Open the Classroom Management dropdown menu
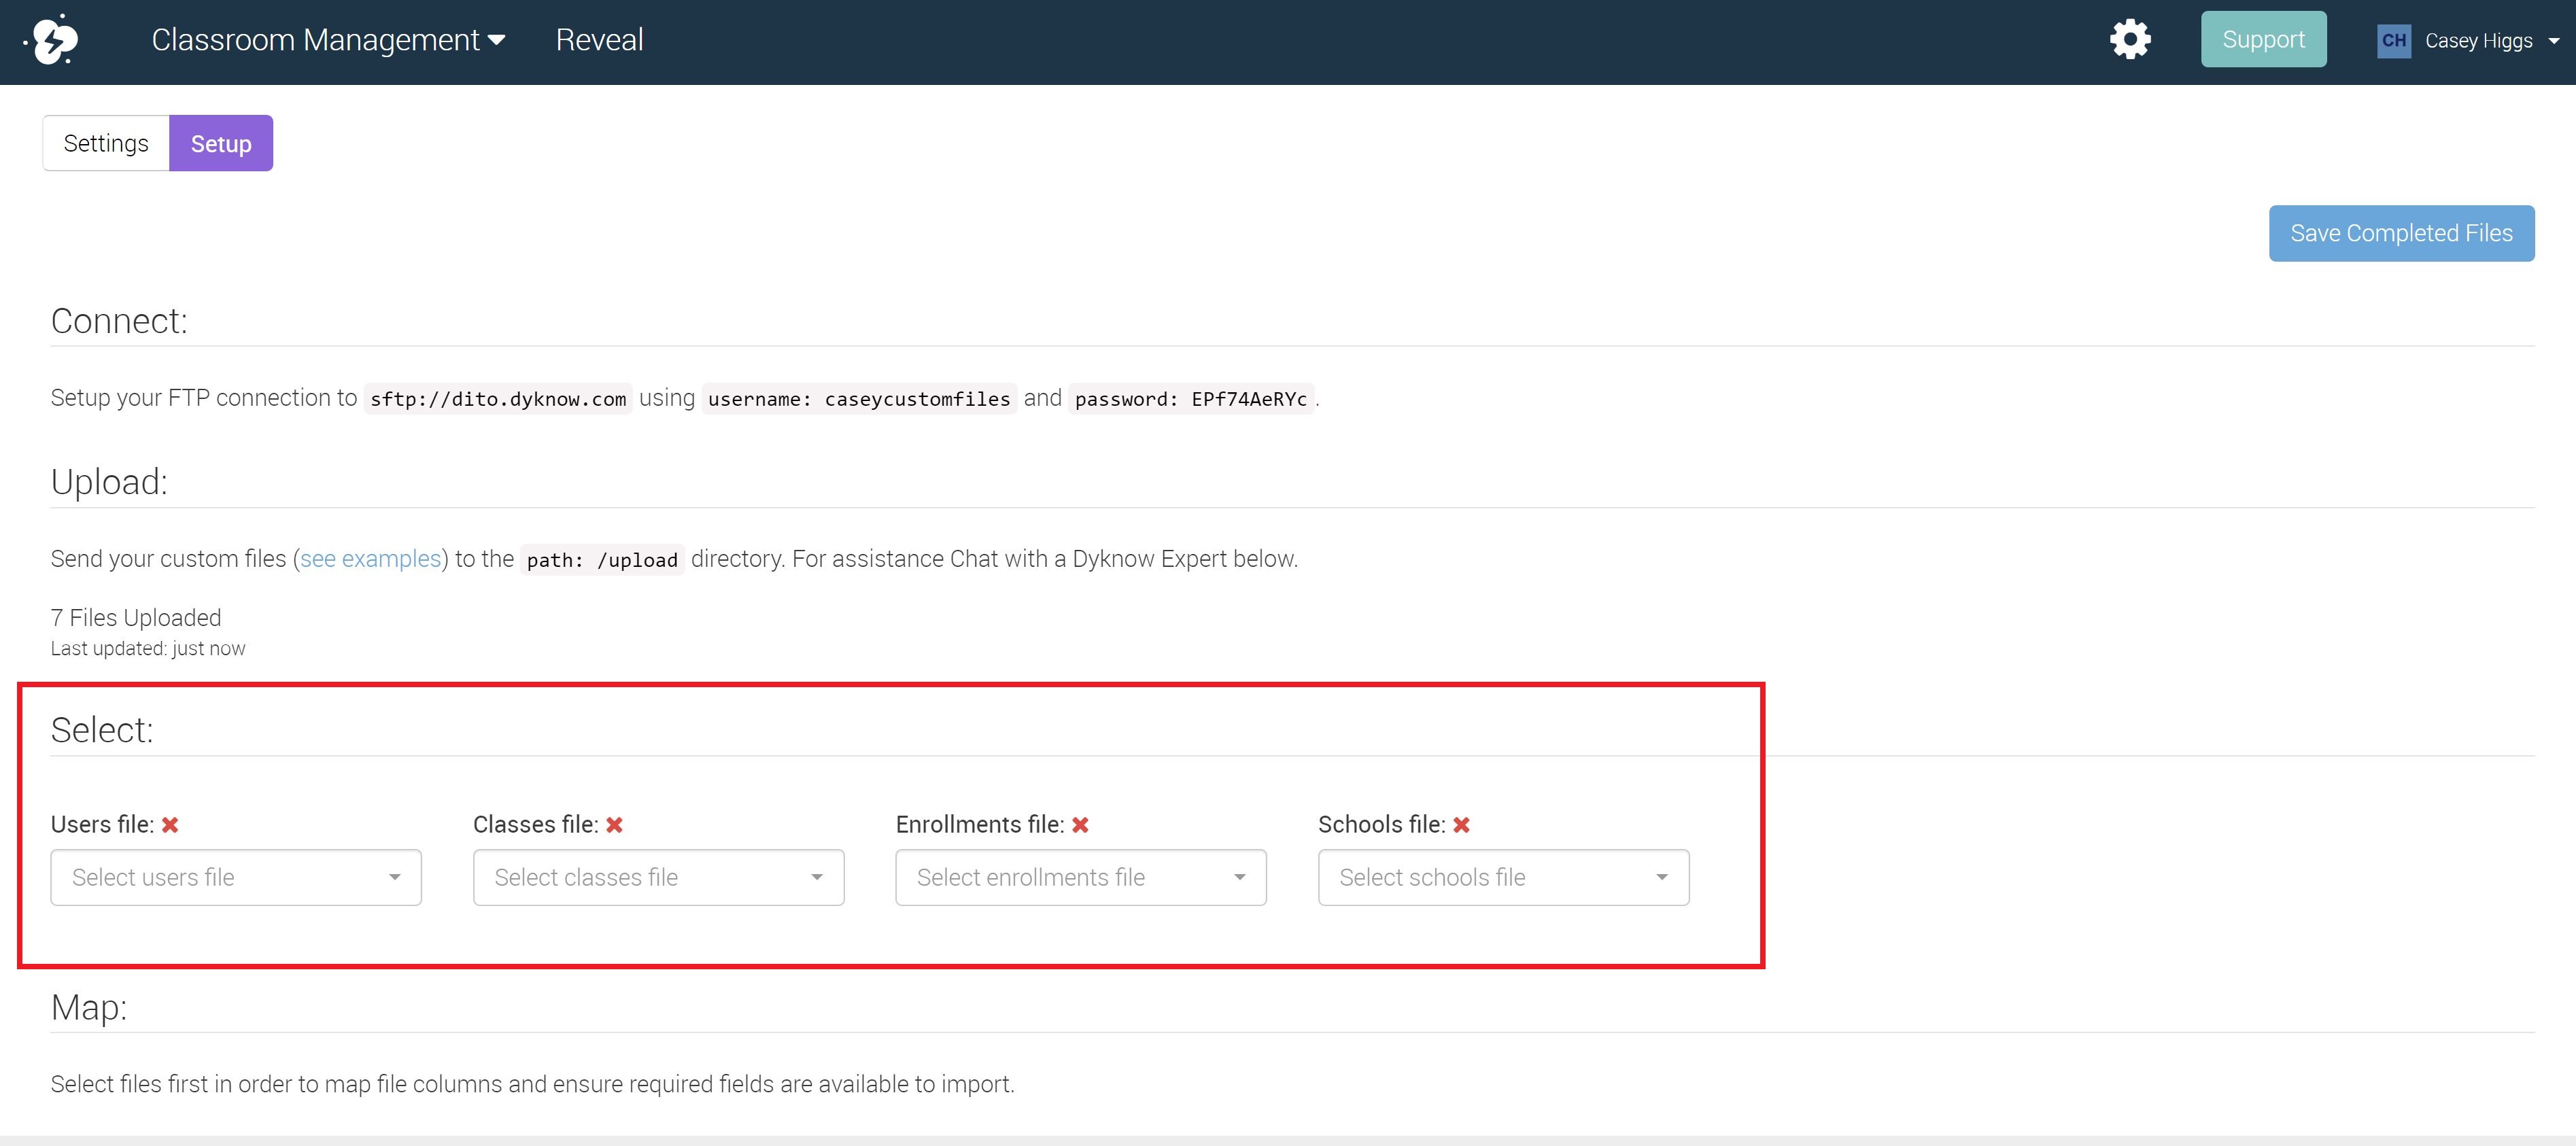The width and height of the screenshot is (2576, 1146). tap(328, 40)
